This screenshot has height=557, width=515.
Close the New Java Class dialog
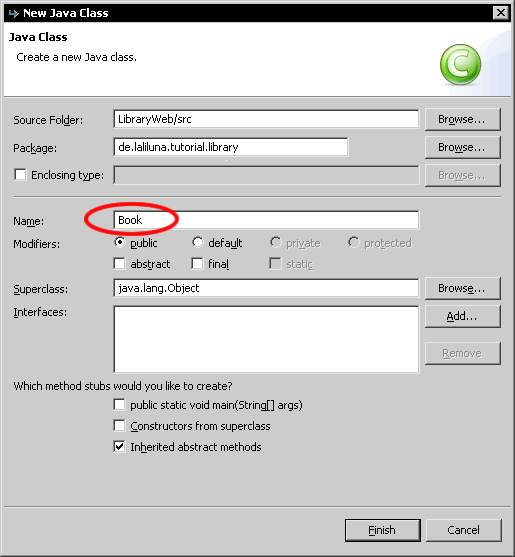tap(500, 13)
